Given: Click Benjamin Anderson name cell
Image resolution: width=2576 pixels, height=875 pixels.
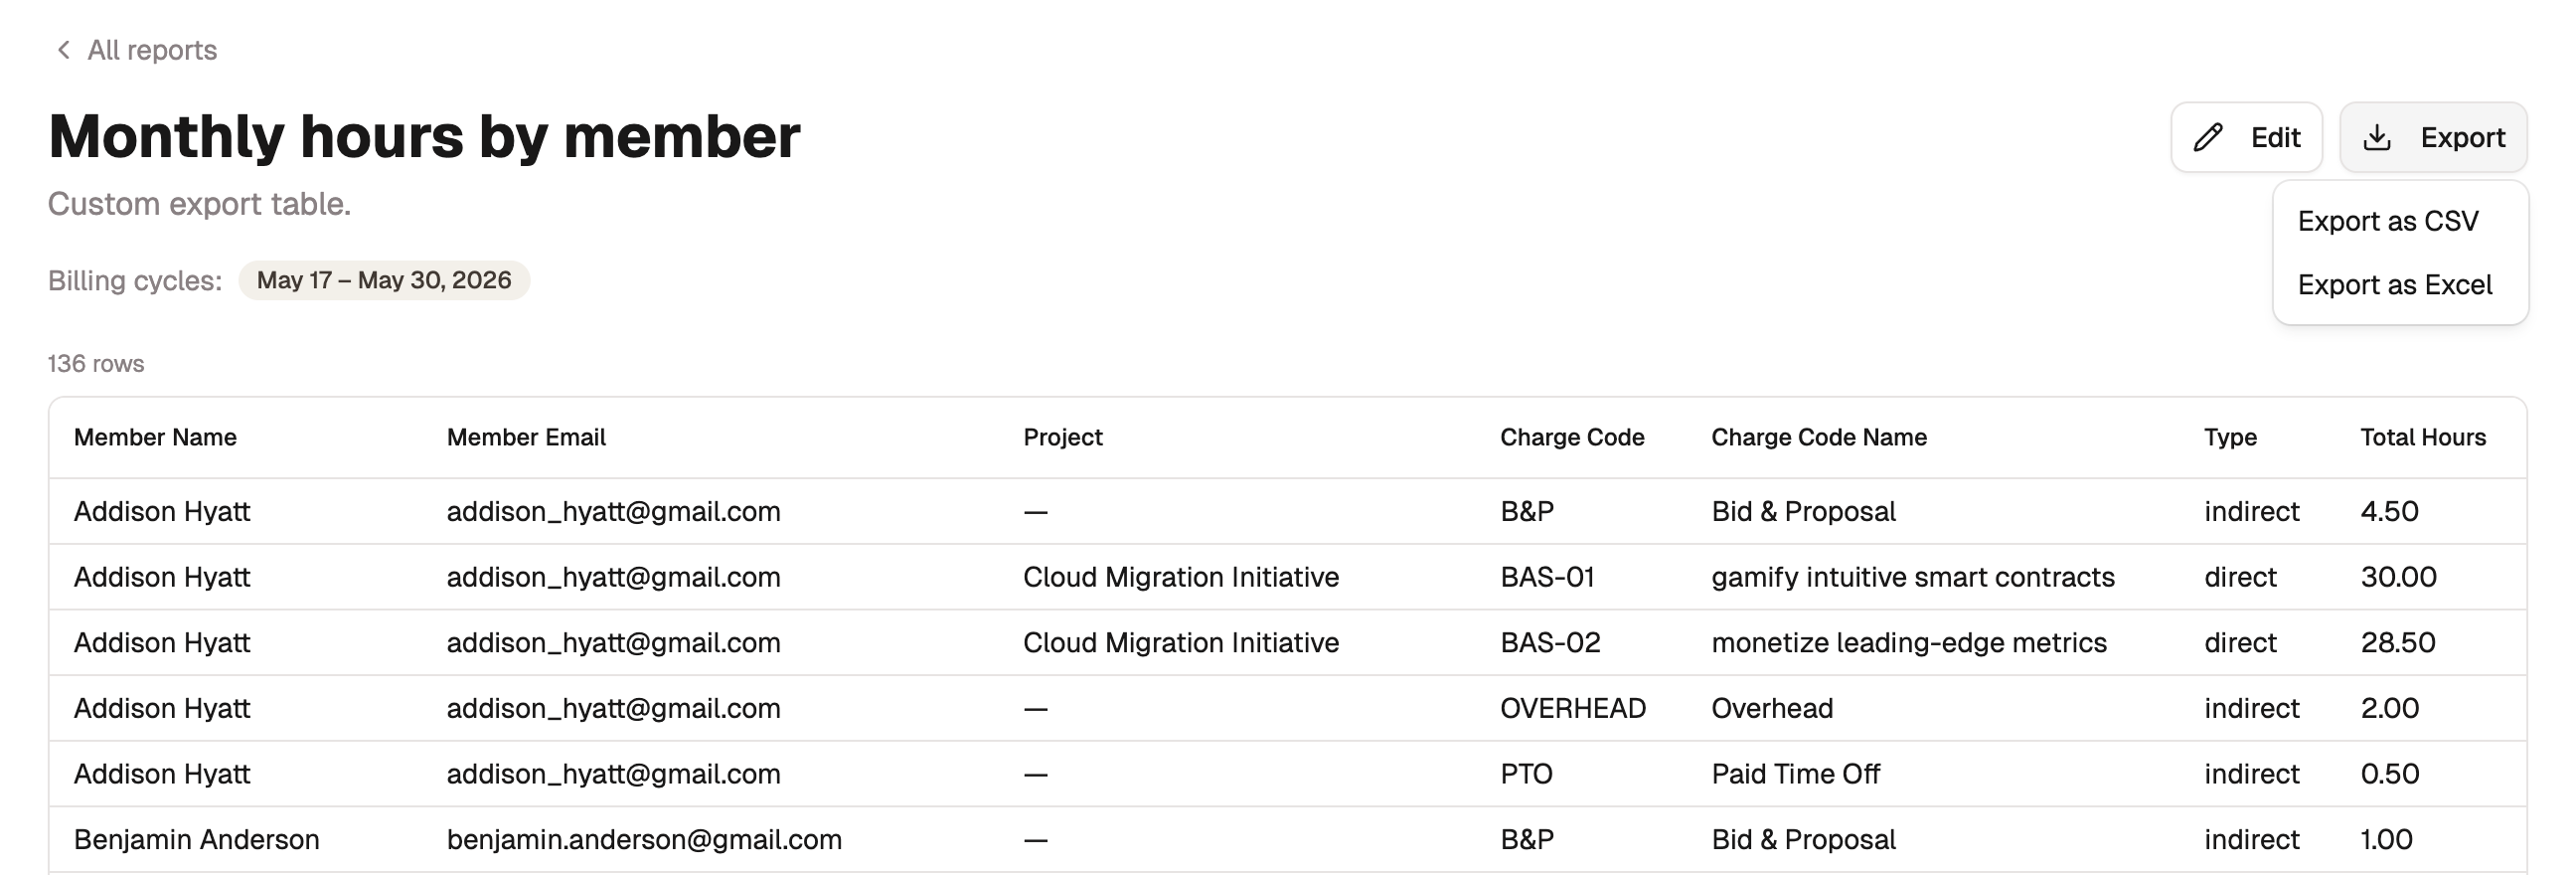Looking at the screenshot, I should pyautogui.click(x=197, y=839).
